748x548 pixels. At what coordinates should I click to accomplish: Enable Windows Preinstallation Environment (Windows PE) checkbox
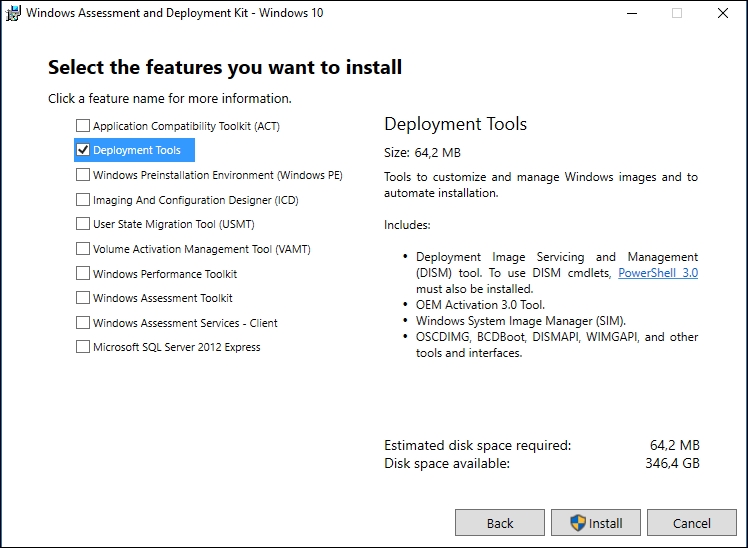click(83, 175)
